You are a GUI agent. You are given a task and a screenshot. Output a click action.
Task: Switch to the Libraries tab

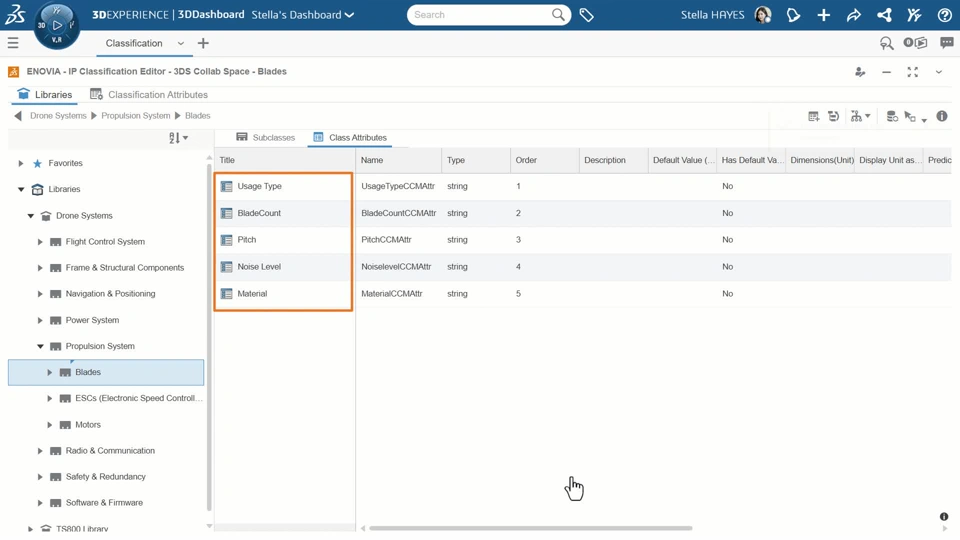[45, 94]
